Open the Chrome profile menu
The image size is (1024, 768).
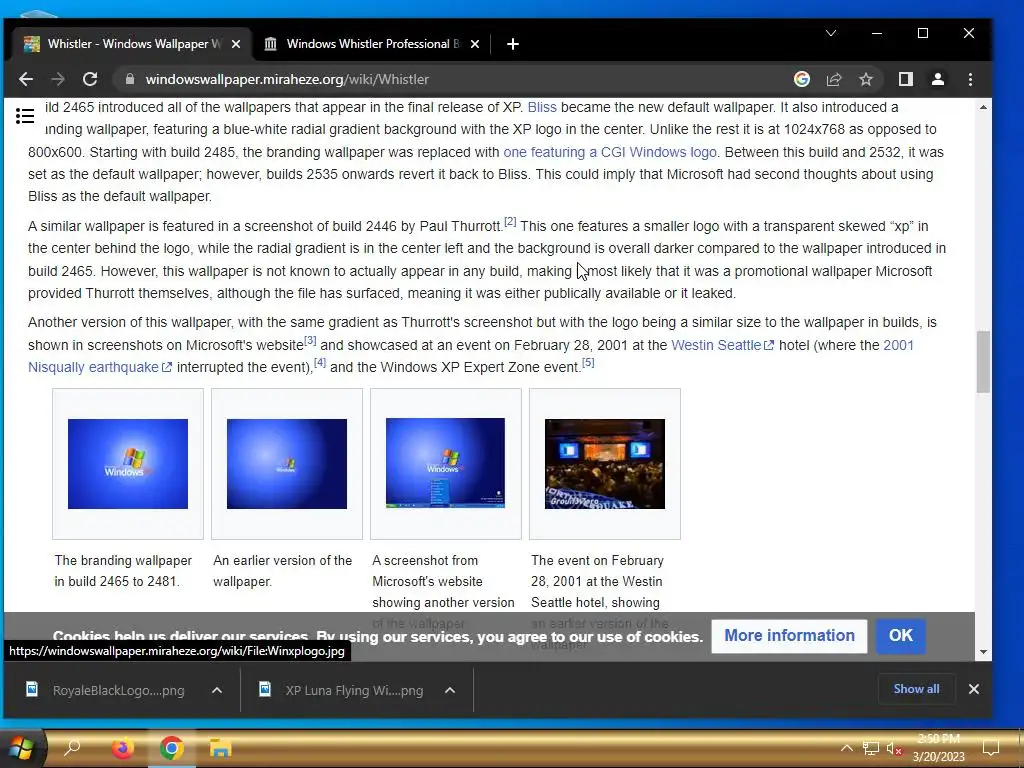tap(938, 79)
